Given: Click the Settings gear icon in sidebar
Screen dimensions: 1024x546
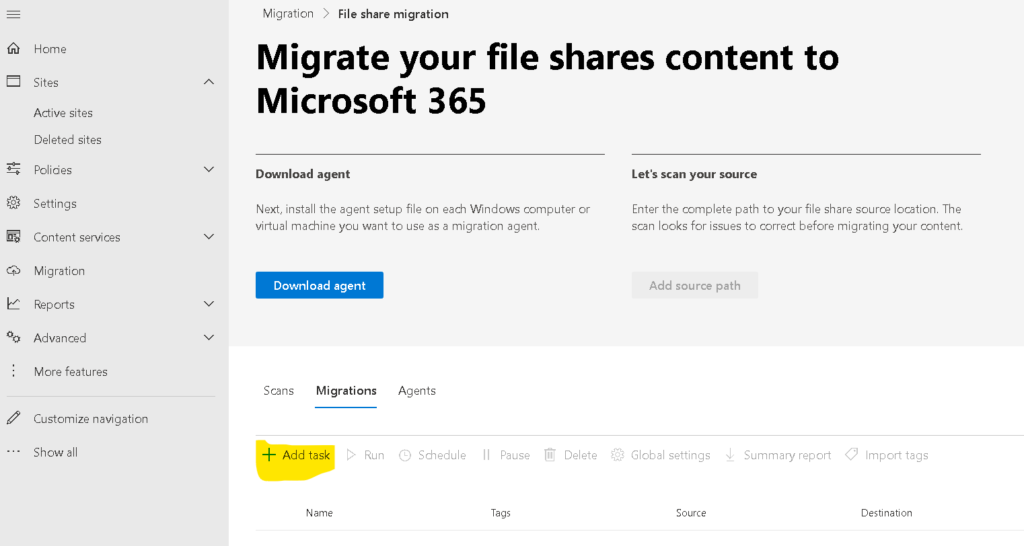Looking at the screenshot, I should click(13, 203).
